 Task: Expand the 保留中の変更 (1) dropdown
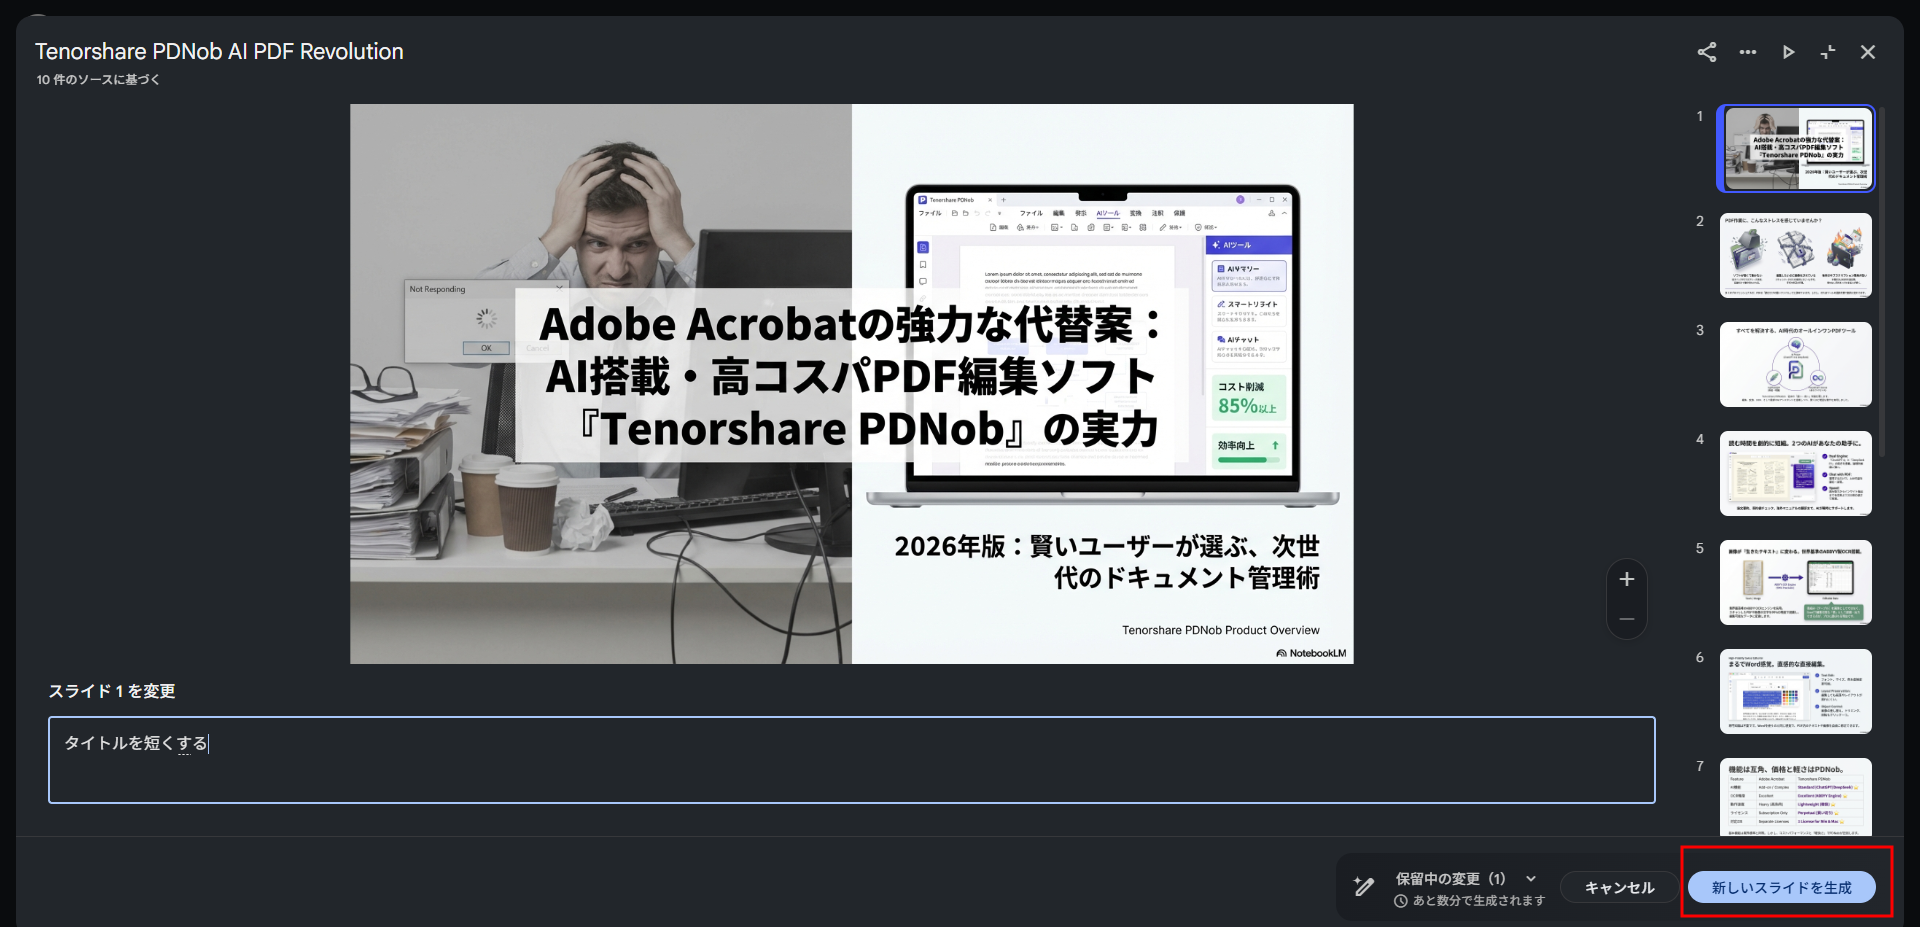[x=1529, y=878]
